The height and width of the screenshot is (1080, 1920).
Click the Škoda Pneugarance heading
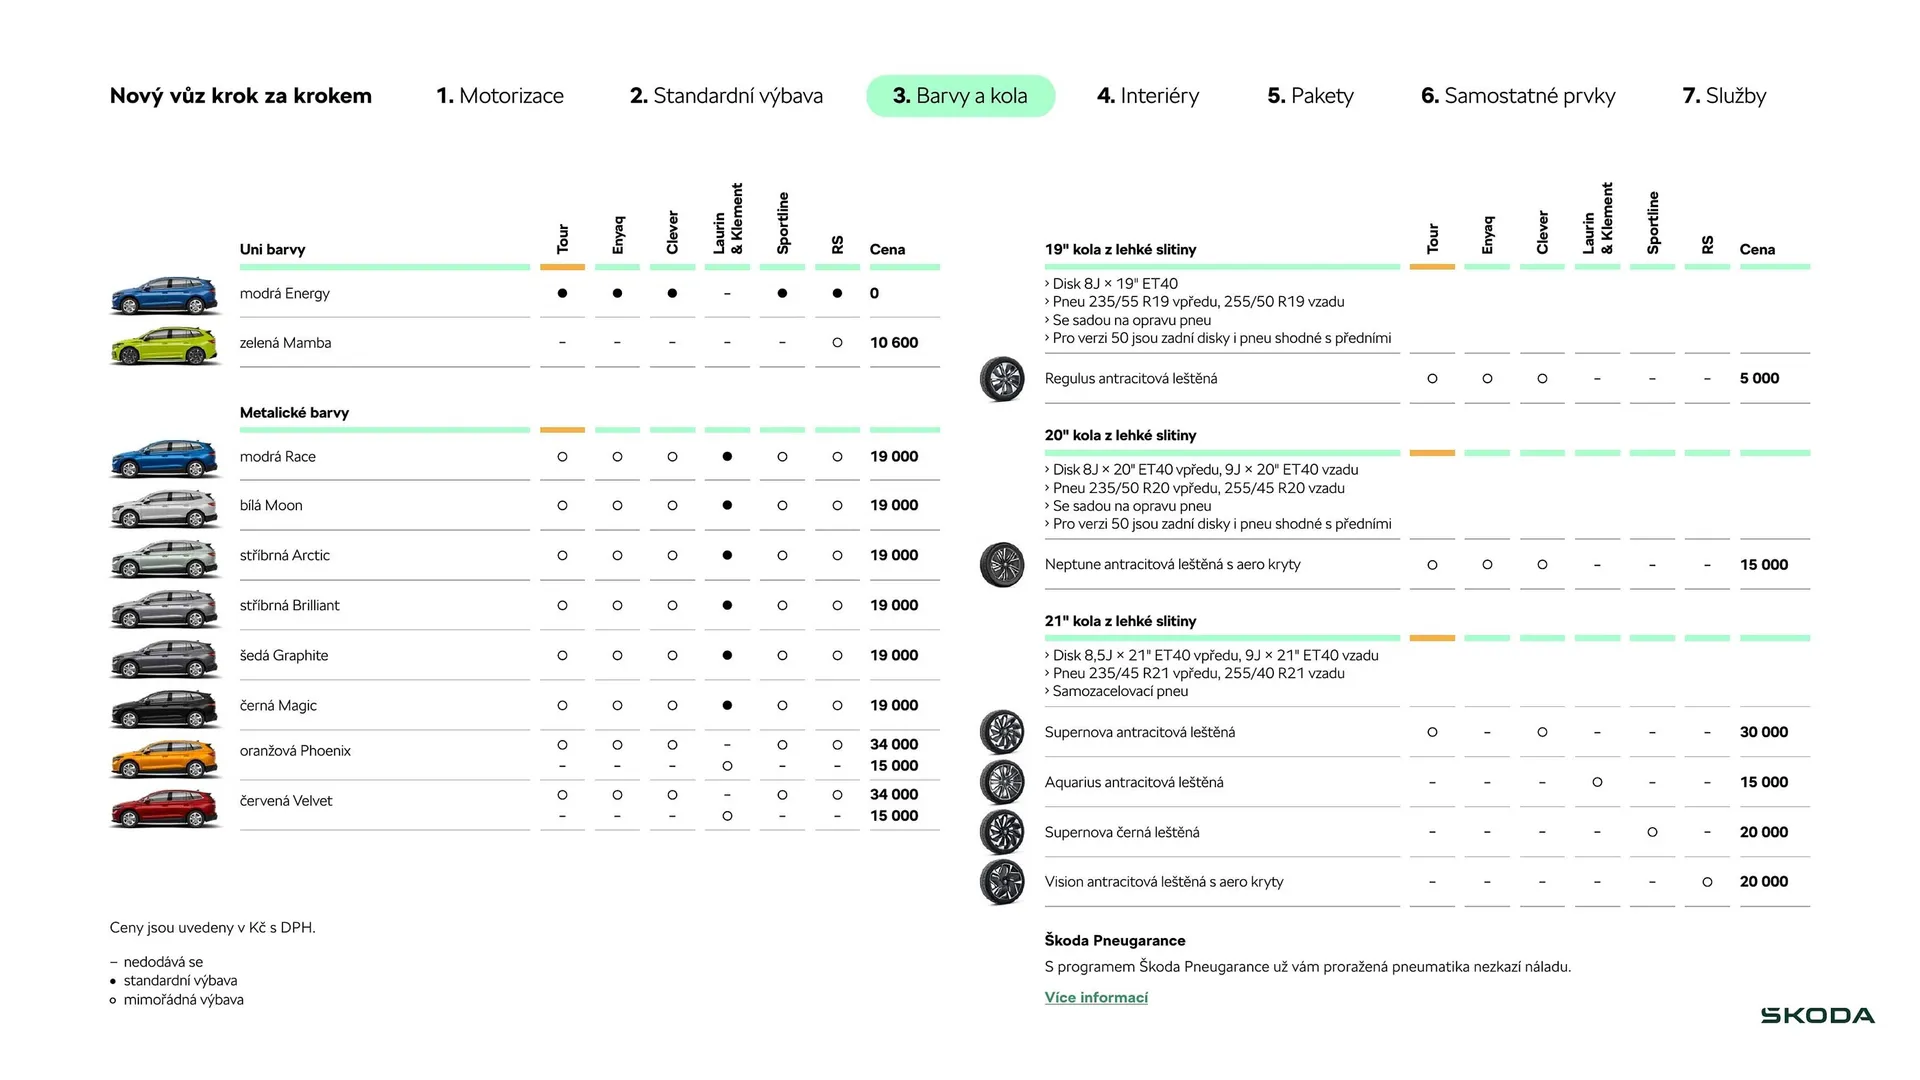point(1115,940)
